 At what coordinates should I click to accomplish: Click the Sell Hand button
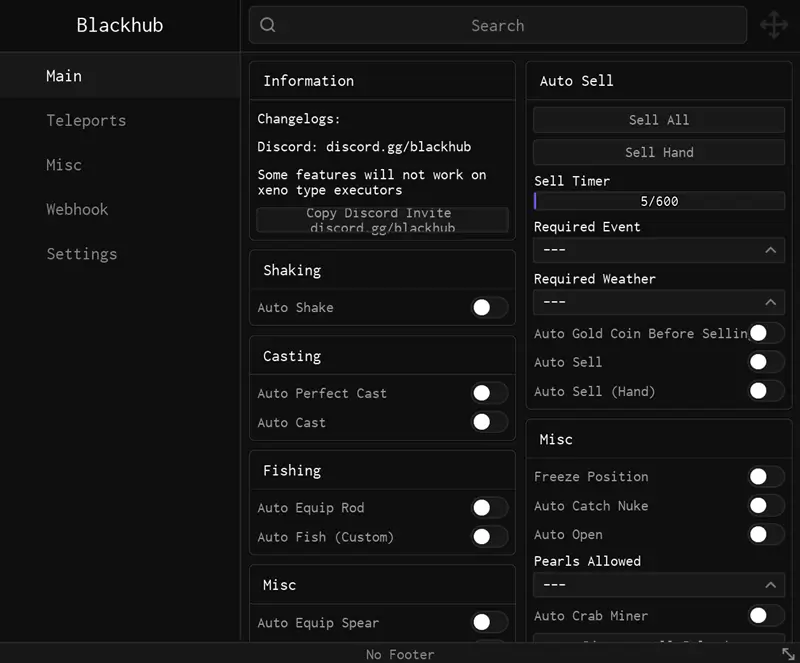tap(659, 152)
